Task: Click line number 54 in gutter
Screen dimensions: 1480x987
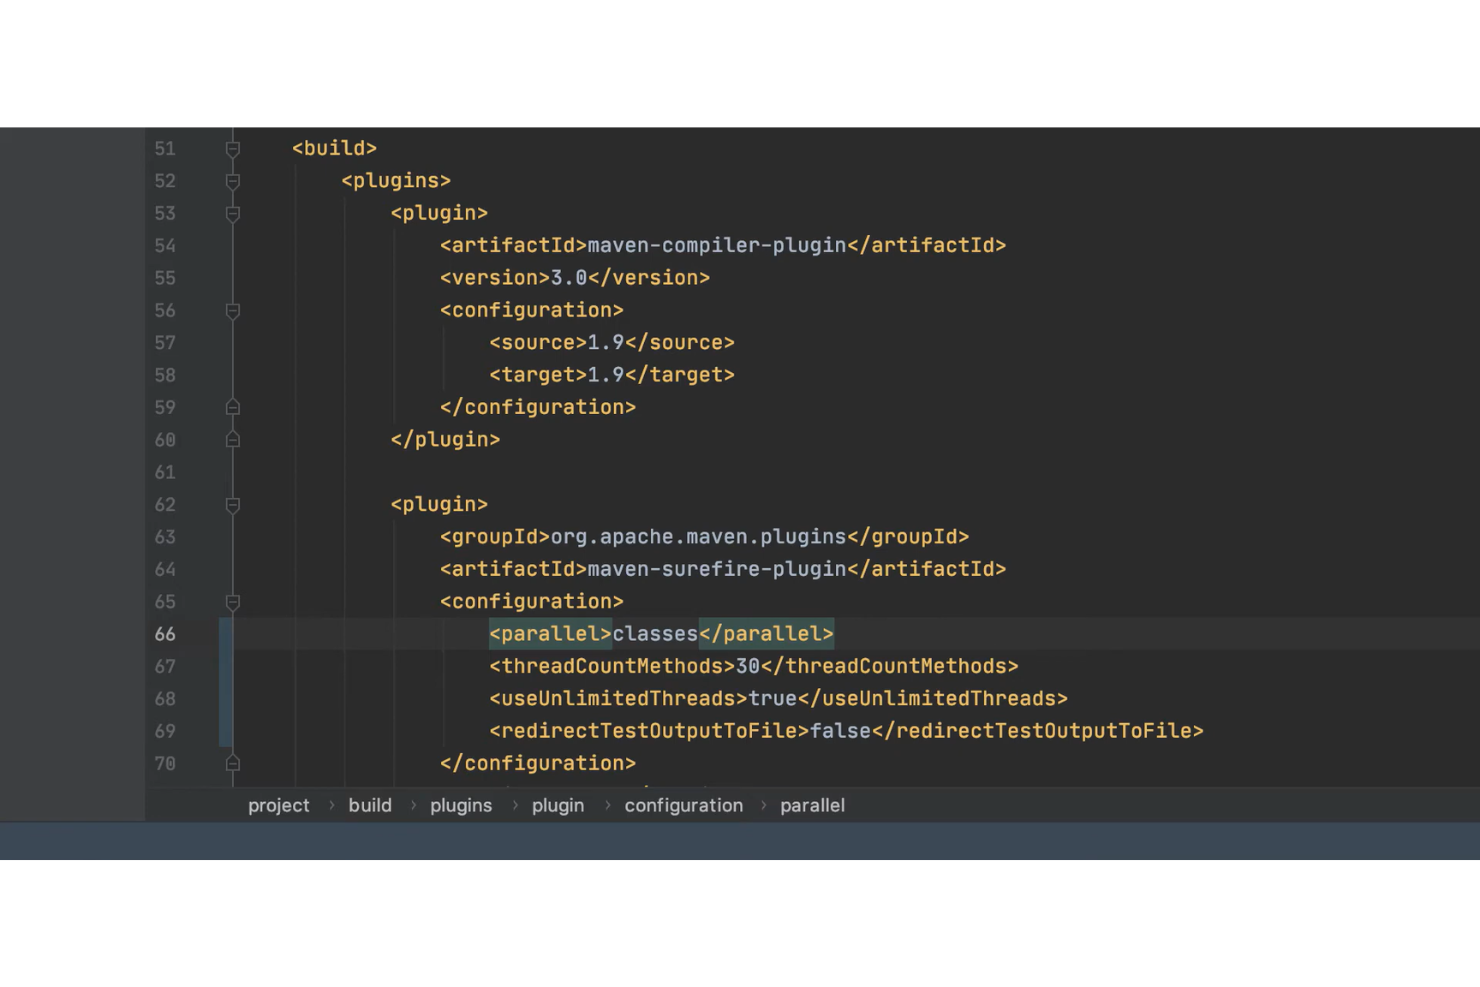Action: pyautogui.click(x=165, y=246)
